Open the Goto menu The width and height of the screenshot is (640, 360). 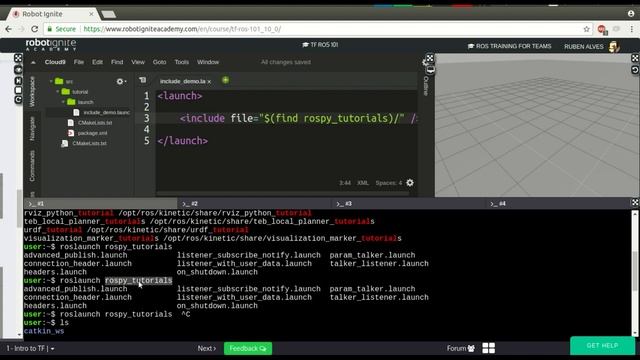point(159,62)
